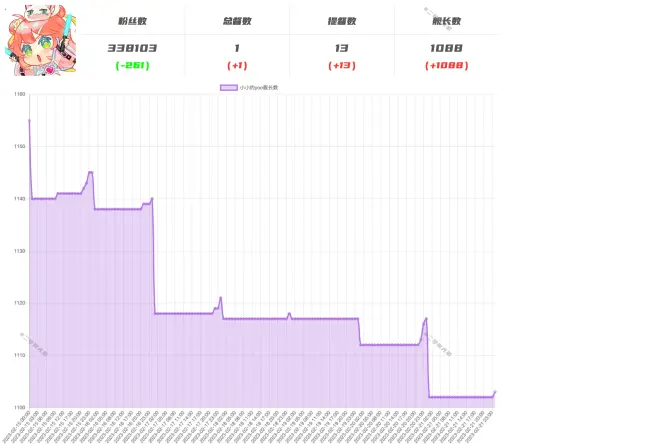Click the follower count 338103
Screen dimensions: 660x444
(x=132, y=48)
